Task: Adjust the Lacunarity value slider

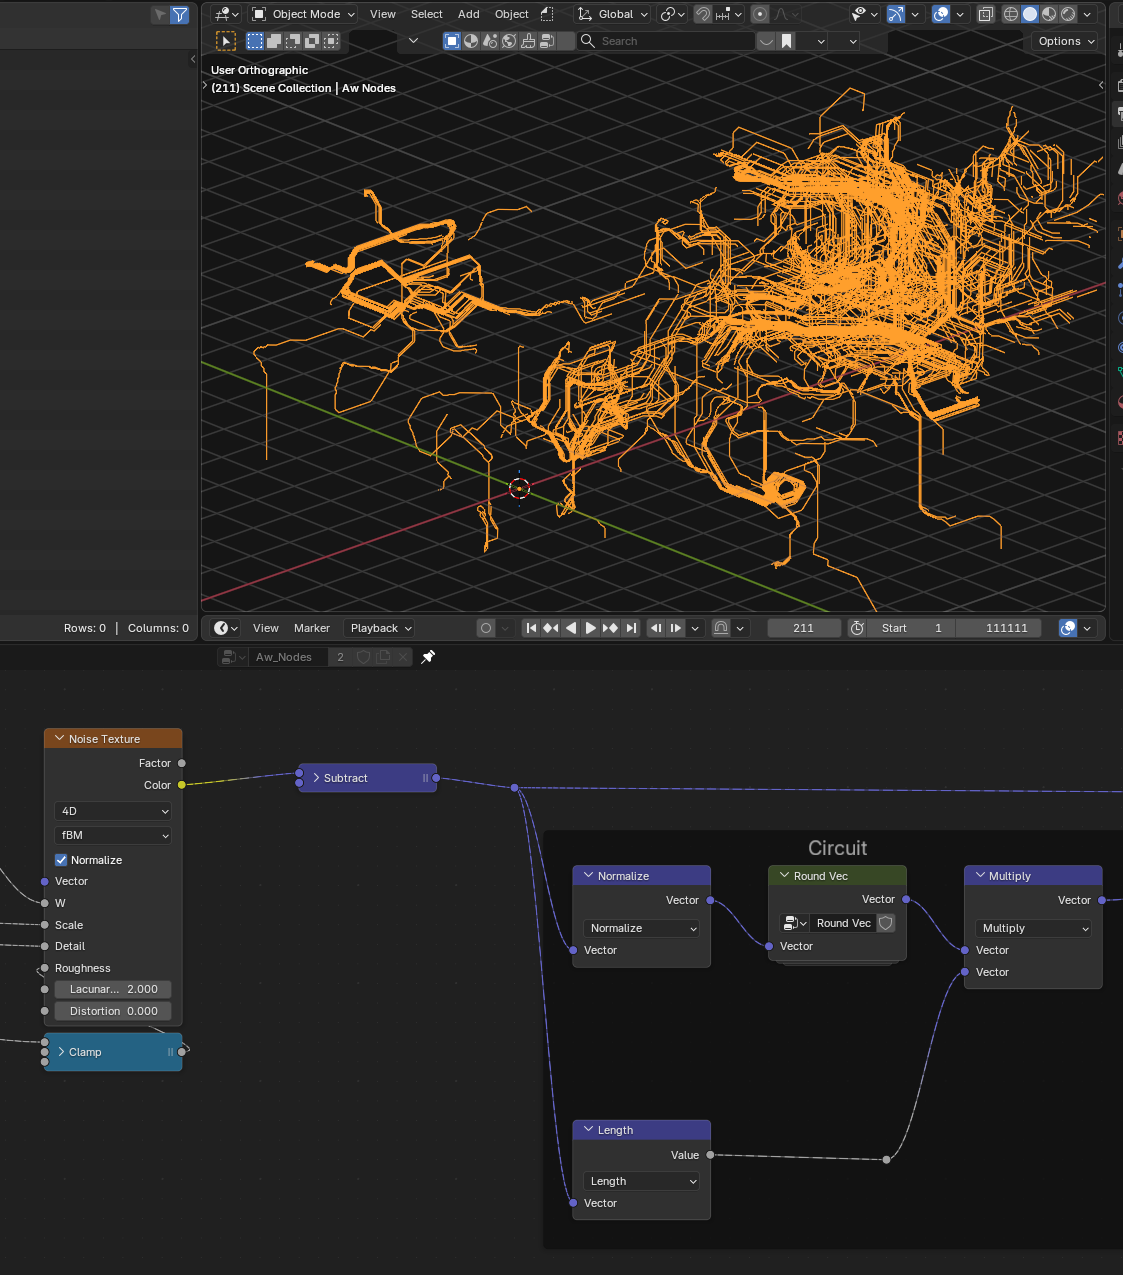Action: pos(113,989)
